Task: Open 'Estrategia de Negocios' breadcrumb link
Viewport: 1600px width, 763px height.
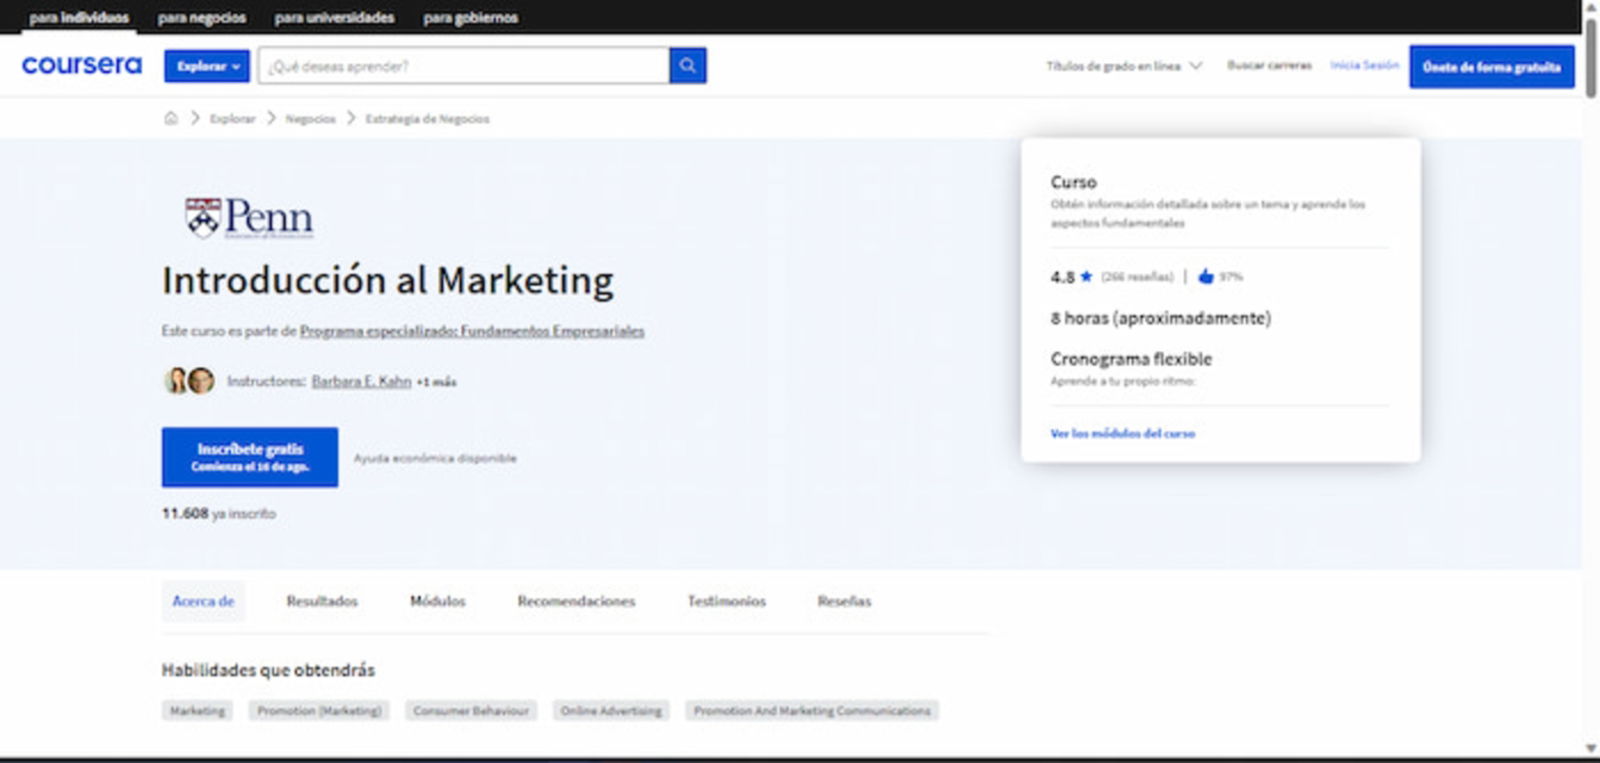Action: pyautogui.click(x=427, y=118)
